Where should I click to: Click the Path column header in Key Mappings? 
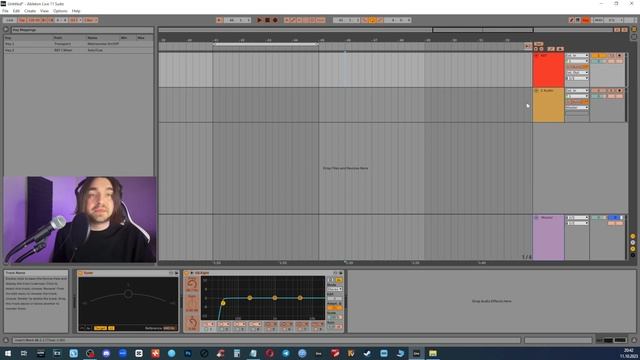tap(58, 38)
